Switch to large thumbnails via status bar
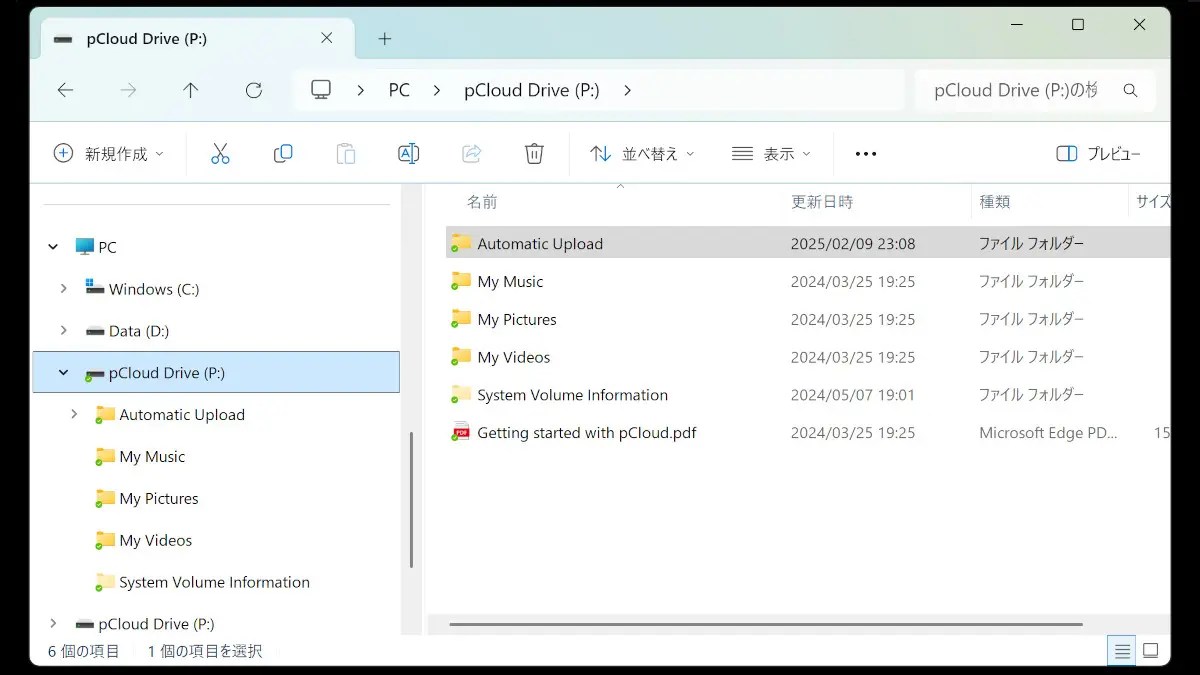The image size is (1200, 675). [x=1151, y=650]
